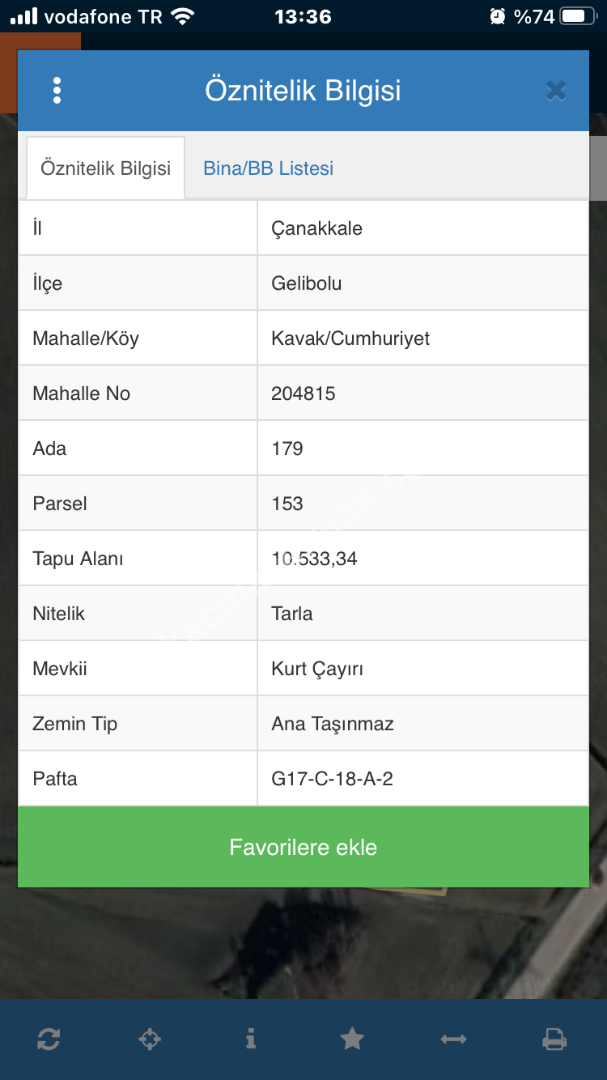This screenshot has width=607, height=1080.
Task: Tap the Gelibolu district value
Action: tap(307, 283)
